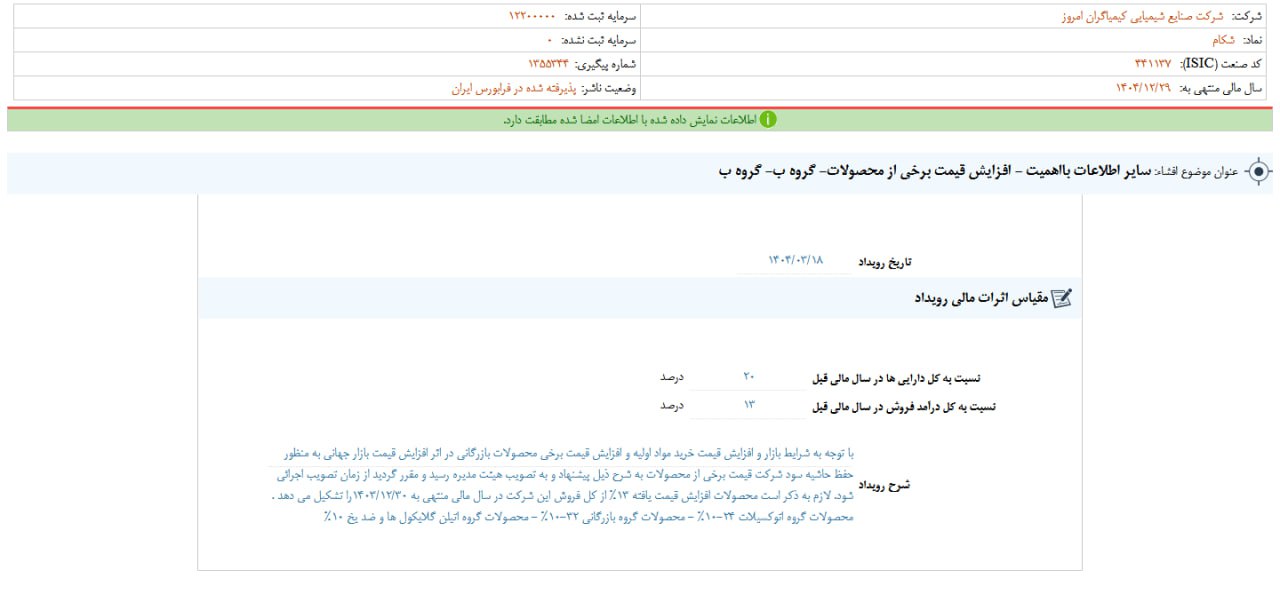The height and width of the screenshot is (602, 1280).
Task: Click the green info circle icon
Action: (768, 119)
